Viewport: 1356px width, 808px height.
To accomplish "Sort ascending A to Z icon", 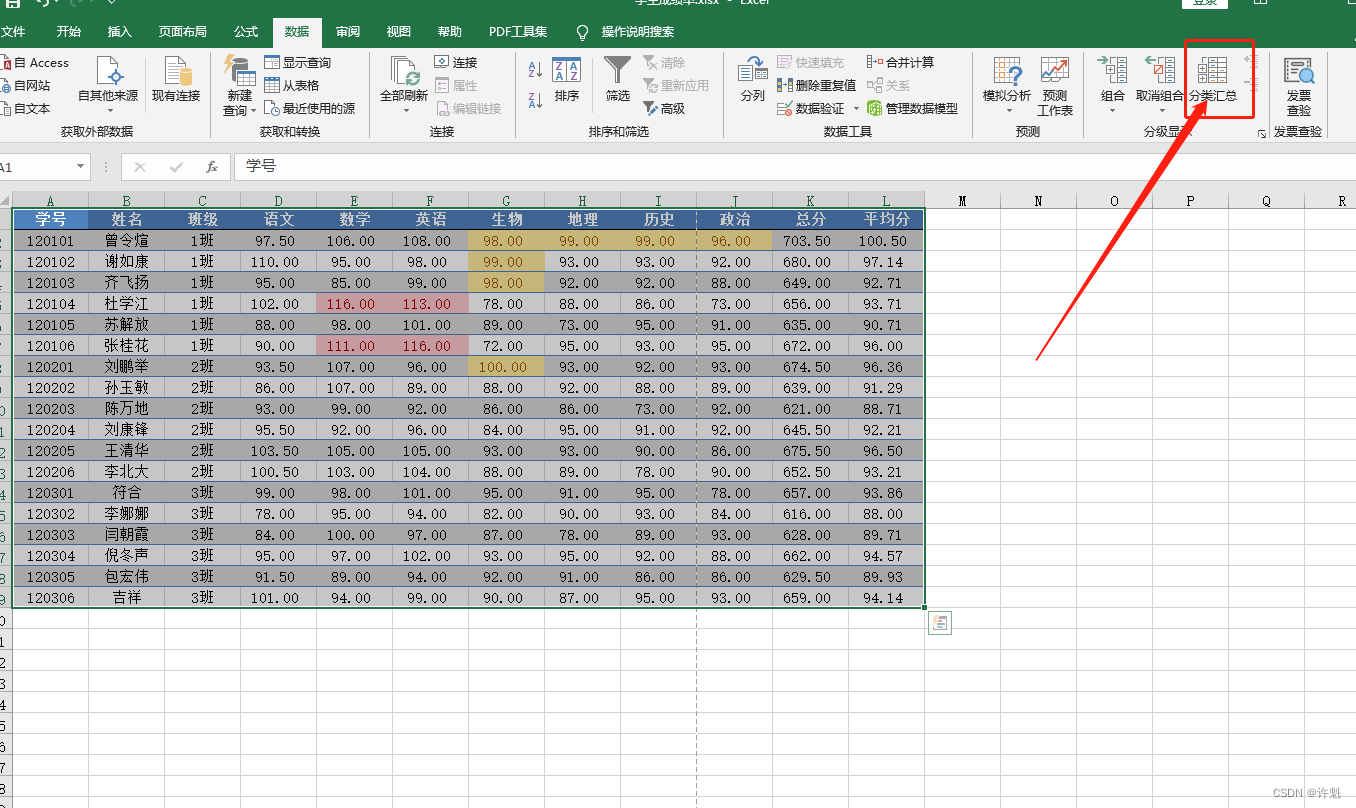I will [535, 70].
